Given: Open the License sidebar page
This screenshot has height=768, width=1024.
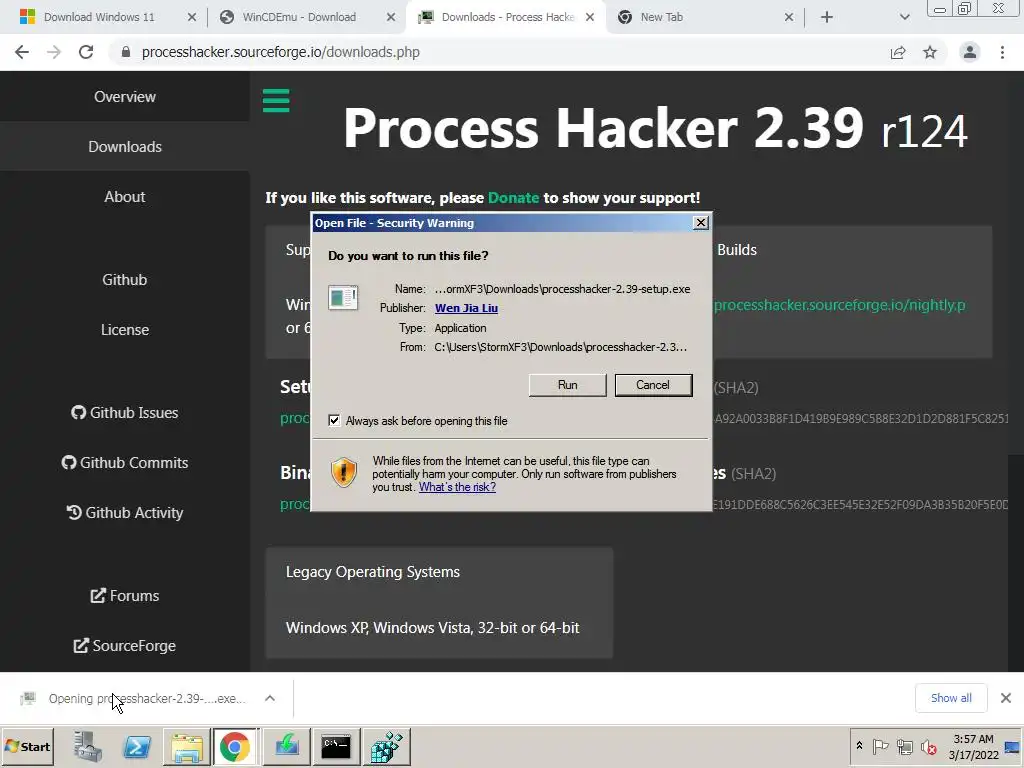Looking at the screenshot, I should [x=125, y=330].
